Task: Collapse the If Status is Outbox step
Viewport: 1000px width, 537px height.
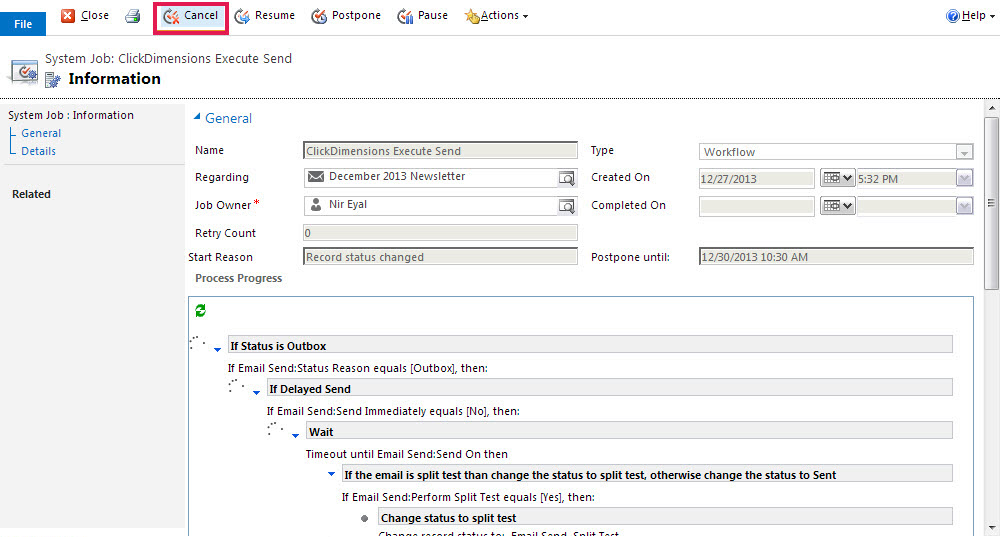Action: (217, 349)
